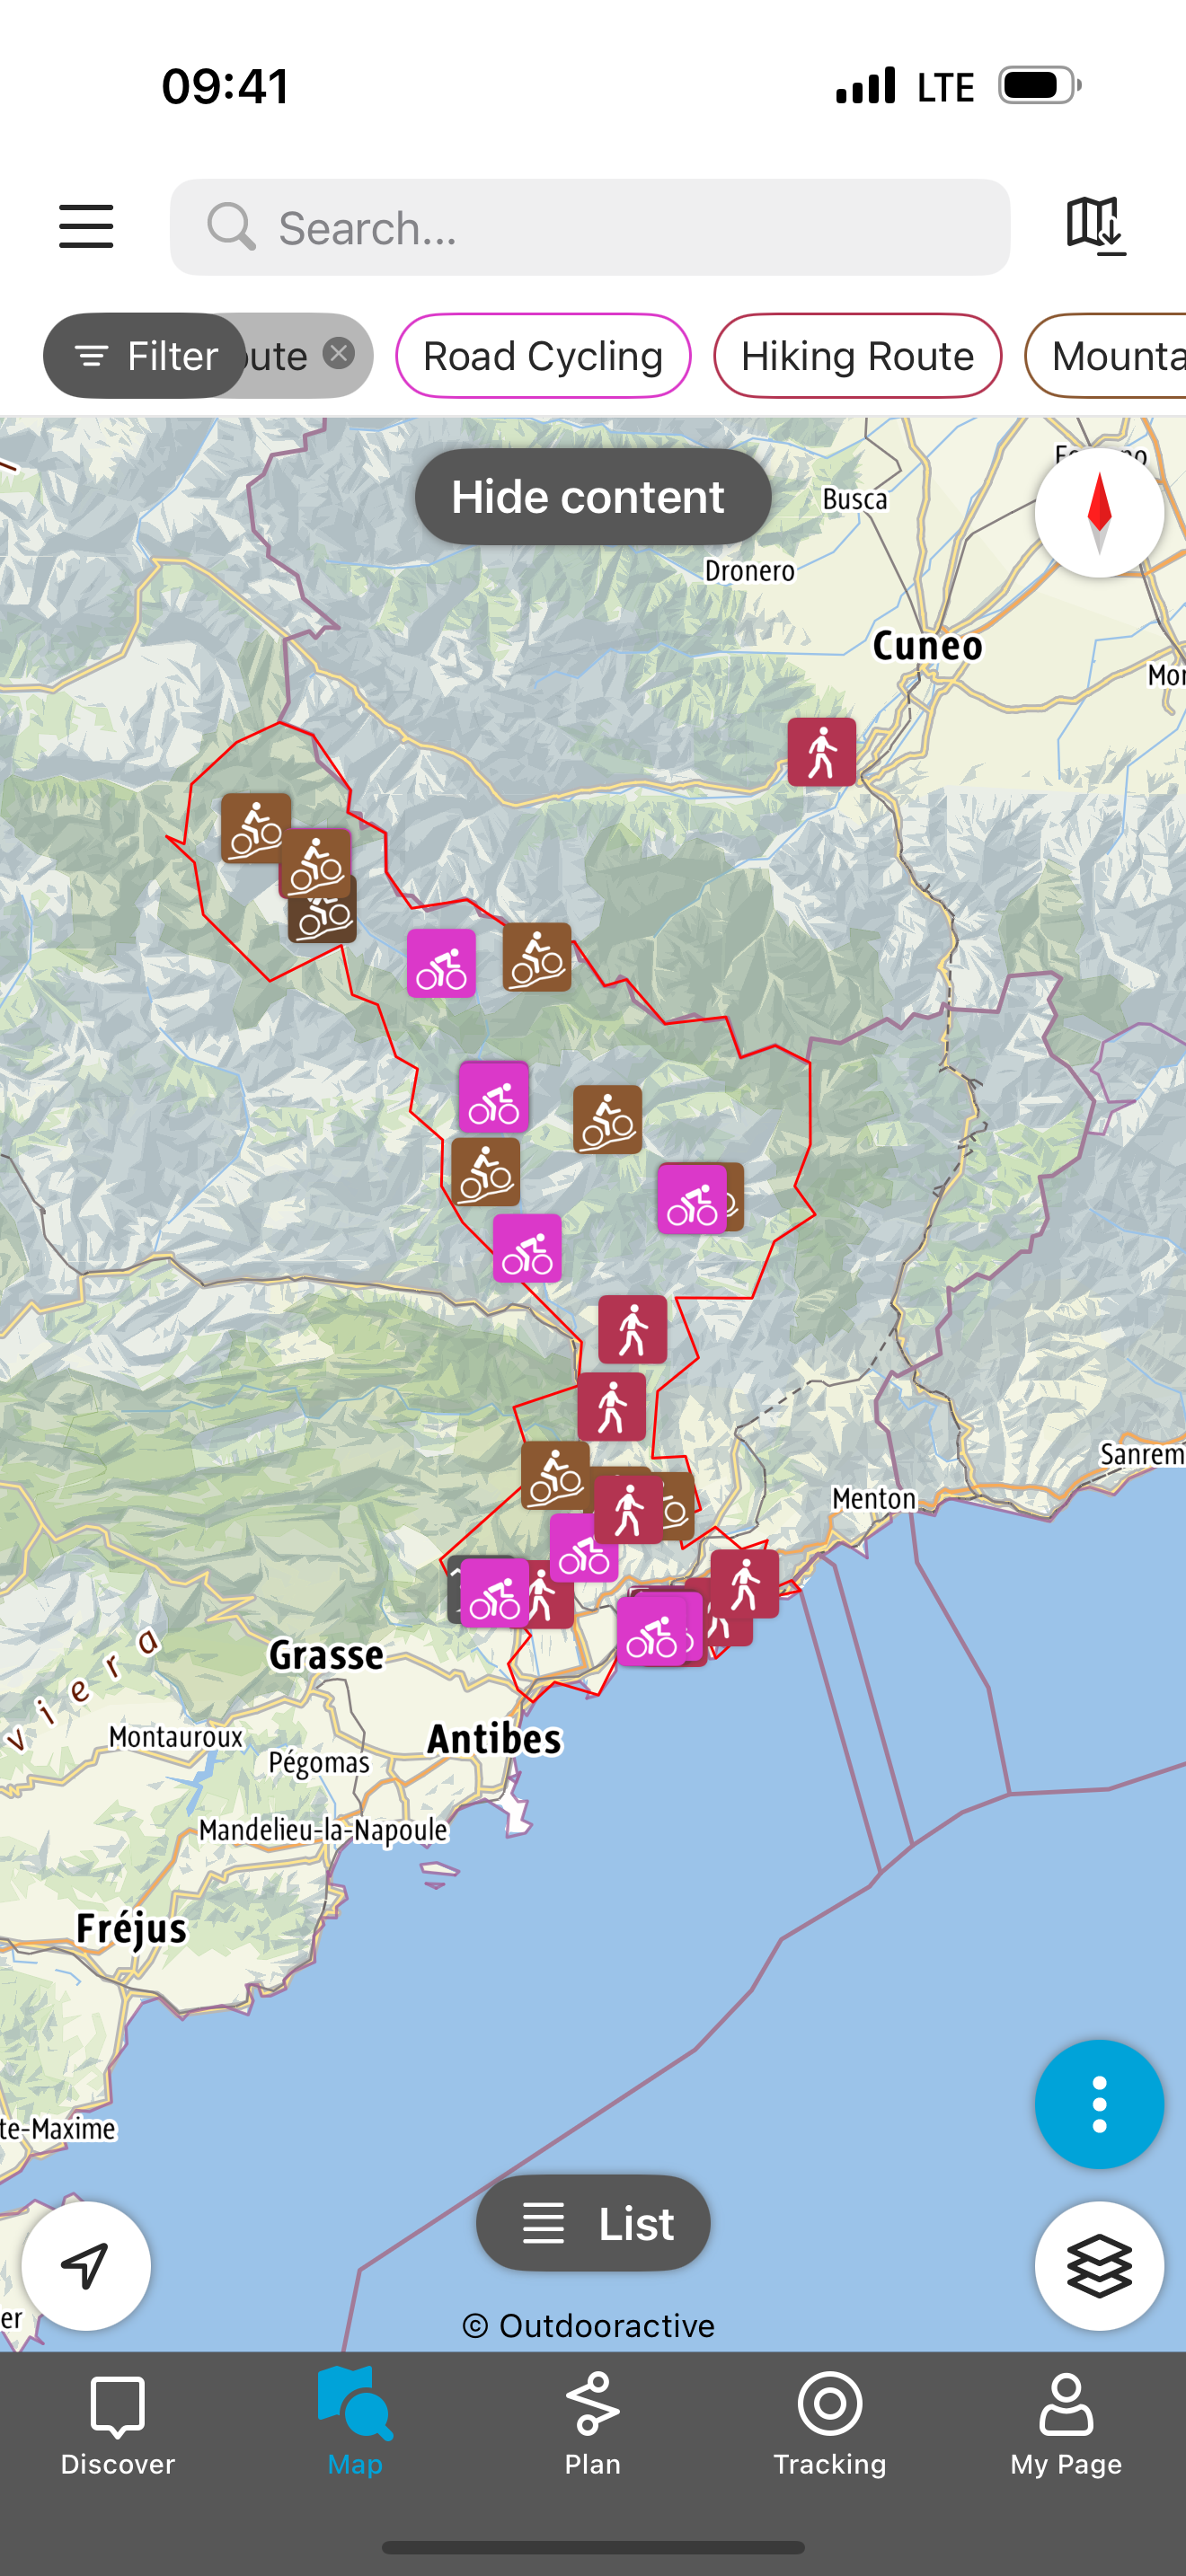Center map on my location arrow
This screenshot has height=2576, width=1186.
[86, 2266]
